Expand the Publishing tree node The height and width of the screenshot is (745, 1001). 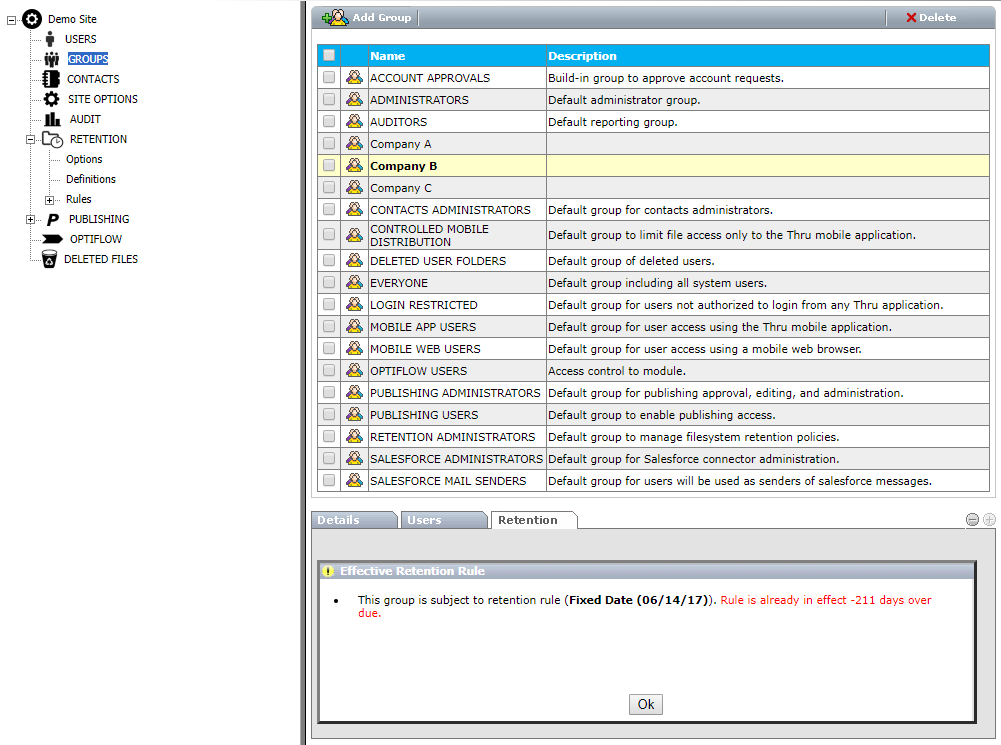[31, 220]
